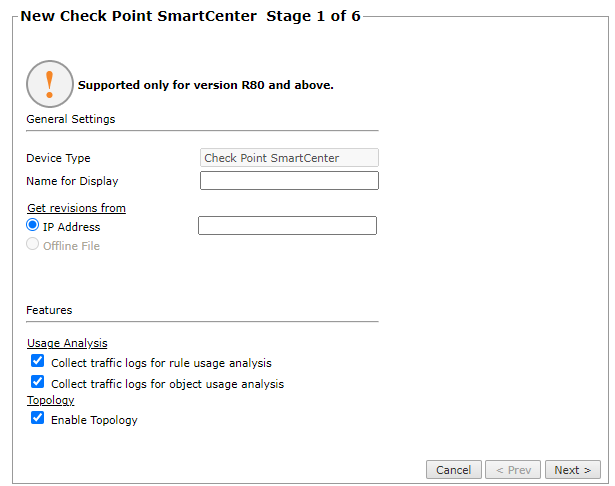615x486 pixels.
Task: Click the IP Address input box
Action: [x=287, y=226]
